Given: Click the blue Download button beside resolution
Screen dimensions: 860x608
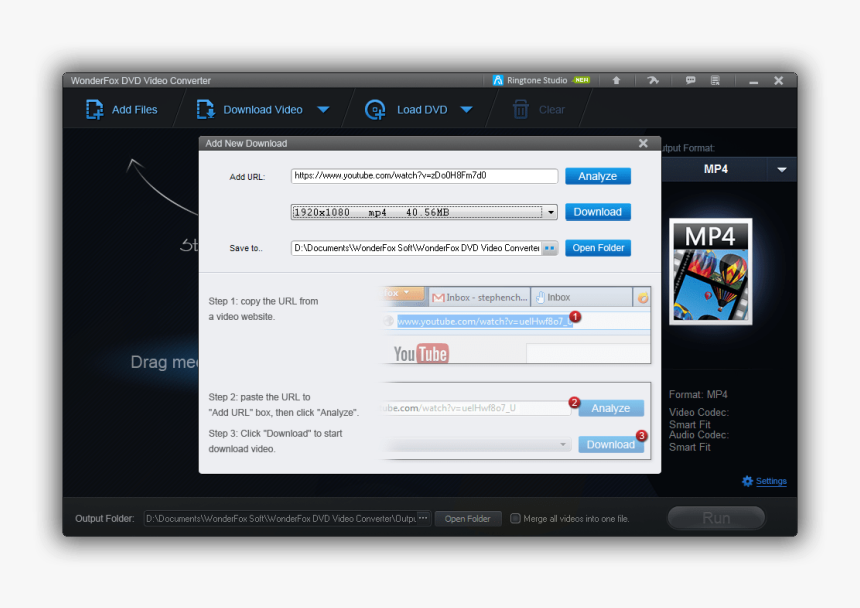Looking at the screenshot, I should [x=598, y=212].
